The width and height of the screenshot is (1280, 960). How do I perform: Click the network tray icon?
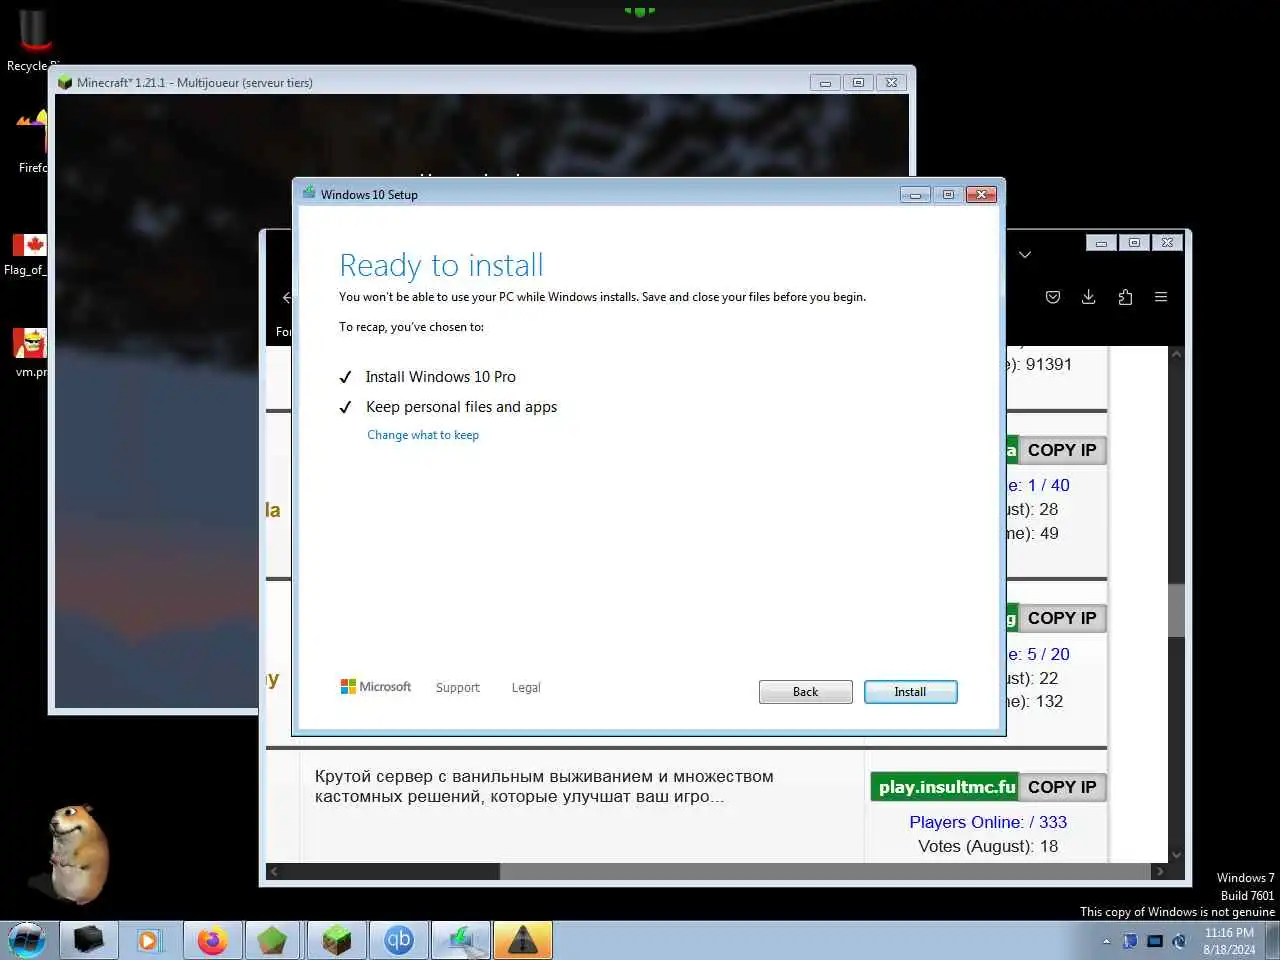[1155, 941]
